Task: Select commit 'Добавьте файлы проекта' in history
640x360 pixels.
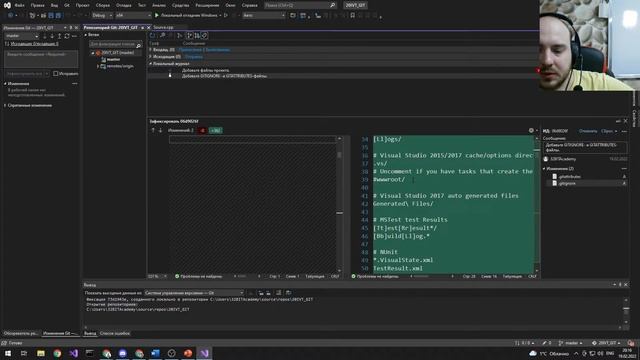Action: click(x=205, y=70)
